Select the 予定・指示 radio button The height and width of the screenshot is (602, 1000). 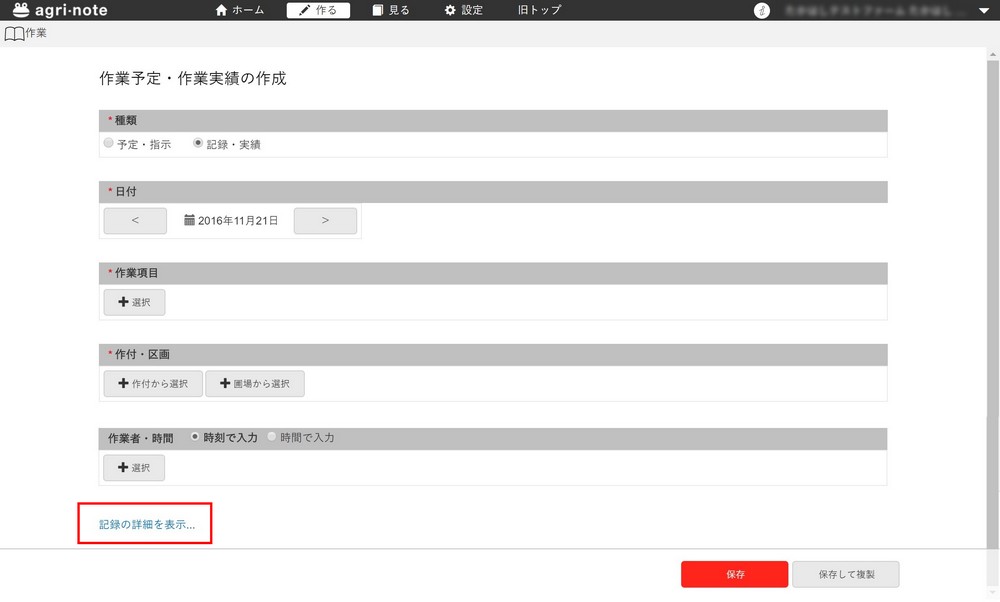(109, 144)
